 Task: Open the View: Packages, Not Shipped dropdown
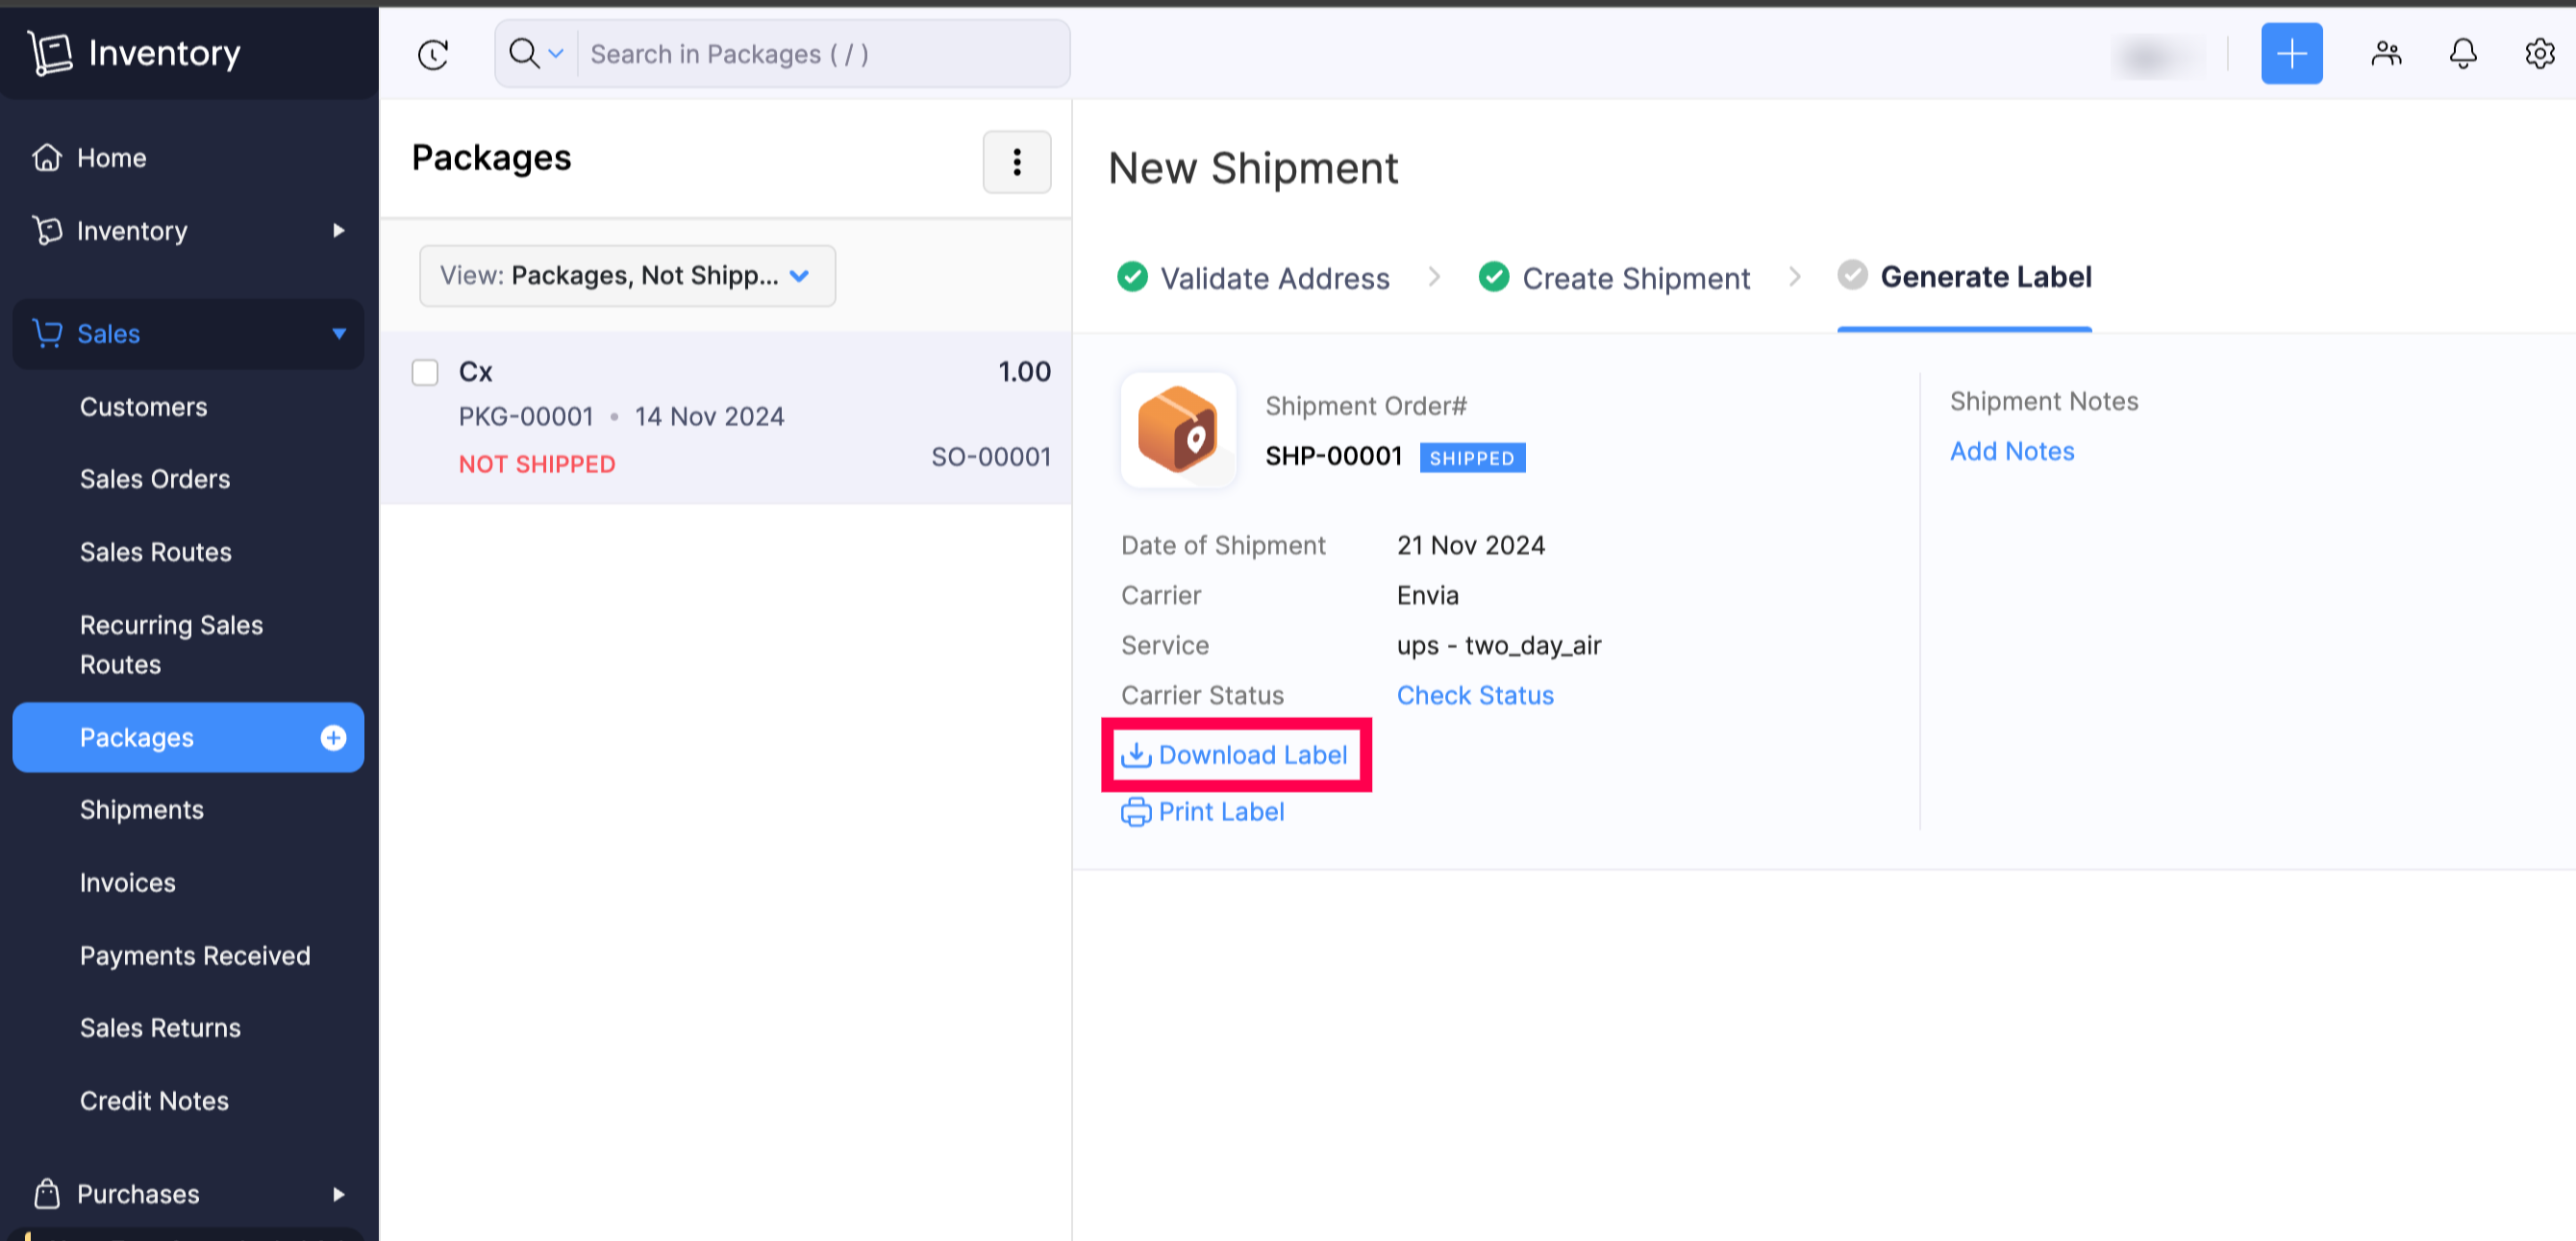coord(627,276)
